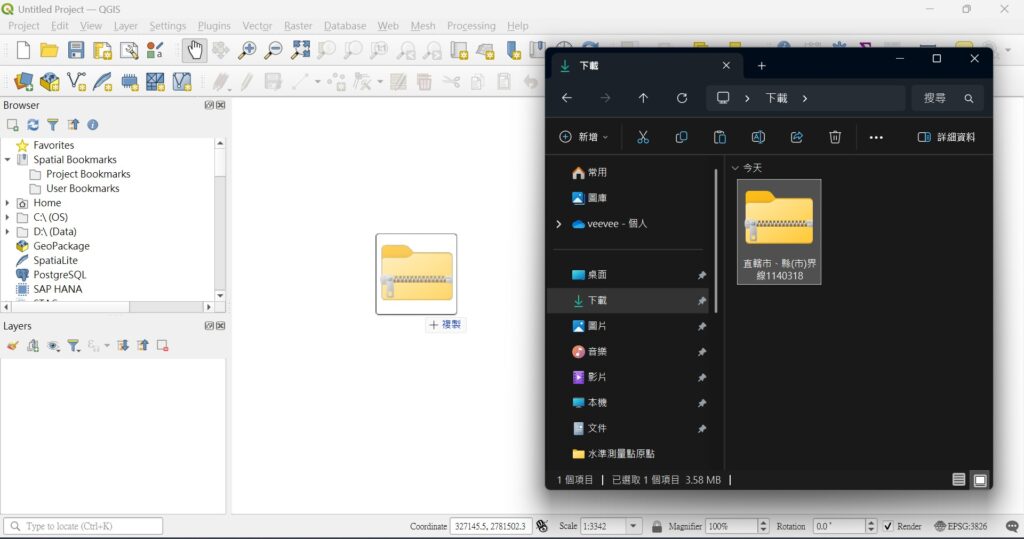
Task: Create a new Shapefile layer
Action: (x=76, y=82)
